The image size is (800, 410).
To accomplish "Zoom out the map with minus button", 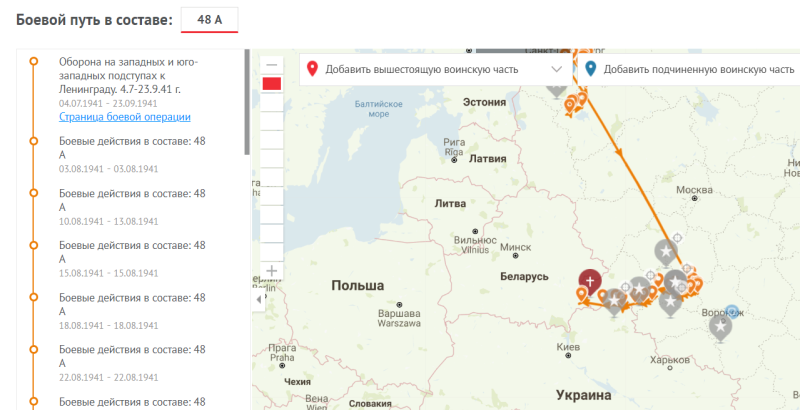I will tap(271, 64).
